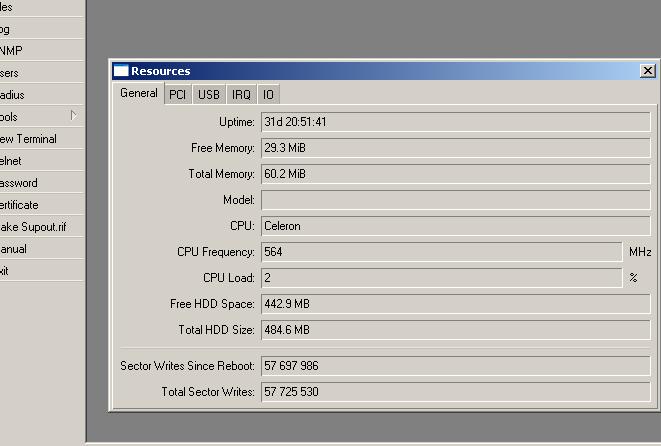Click the CPU Frequency label

point(216,252)
